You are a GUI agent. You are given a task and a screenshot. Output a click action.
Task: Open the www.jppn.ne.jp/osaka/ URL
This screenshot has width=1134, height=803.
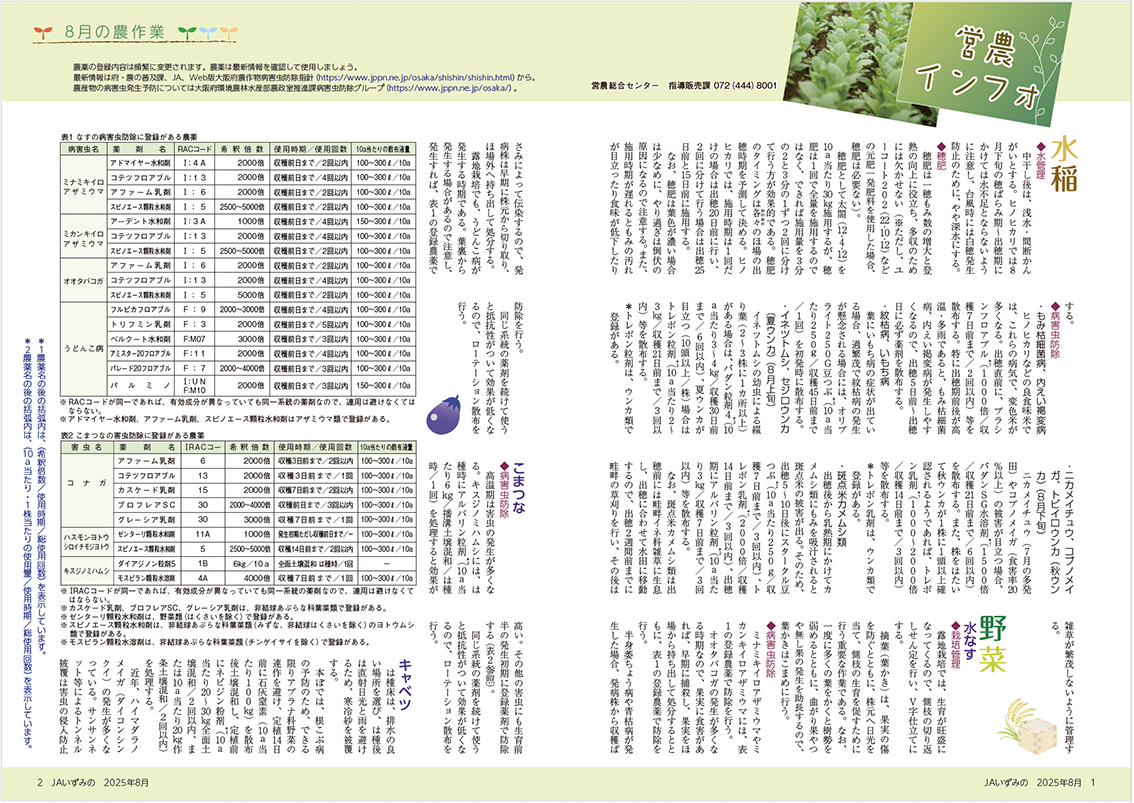pyautogui.click(x=450, y=88)
